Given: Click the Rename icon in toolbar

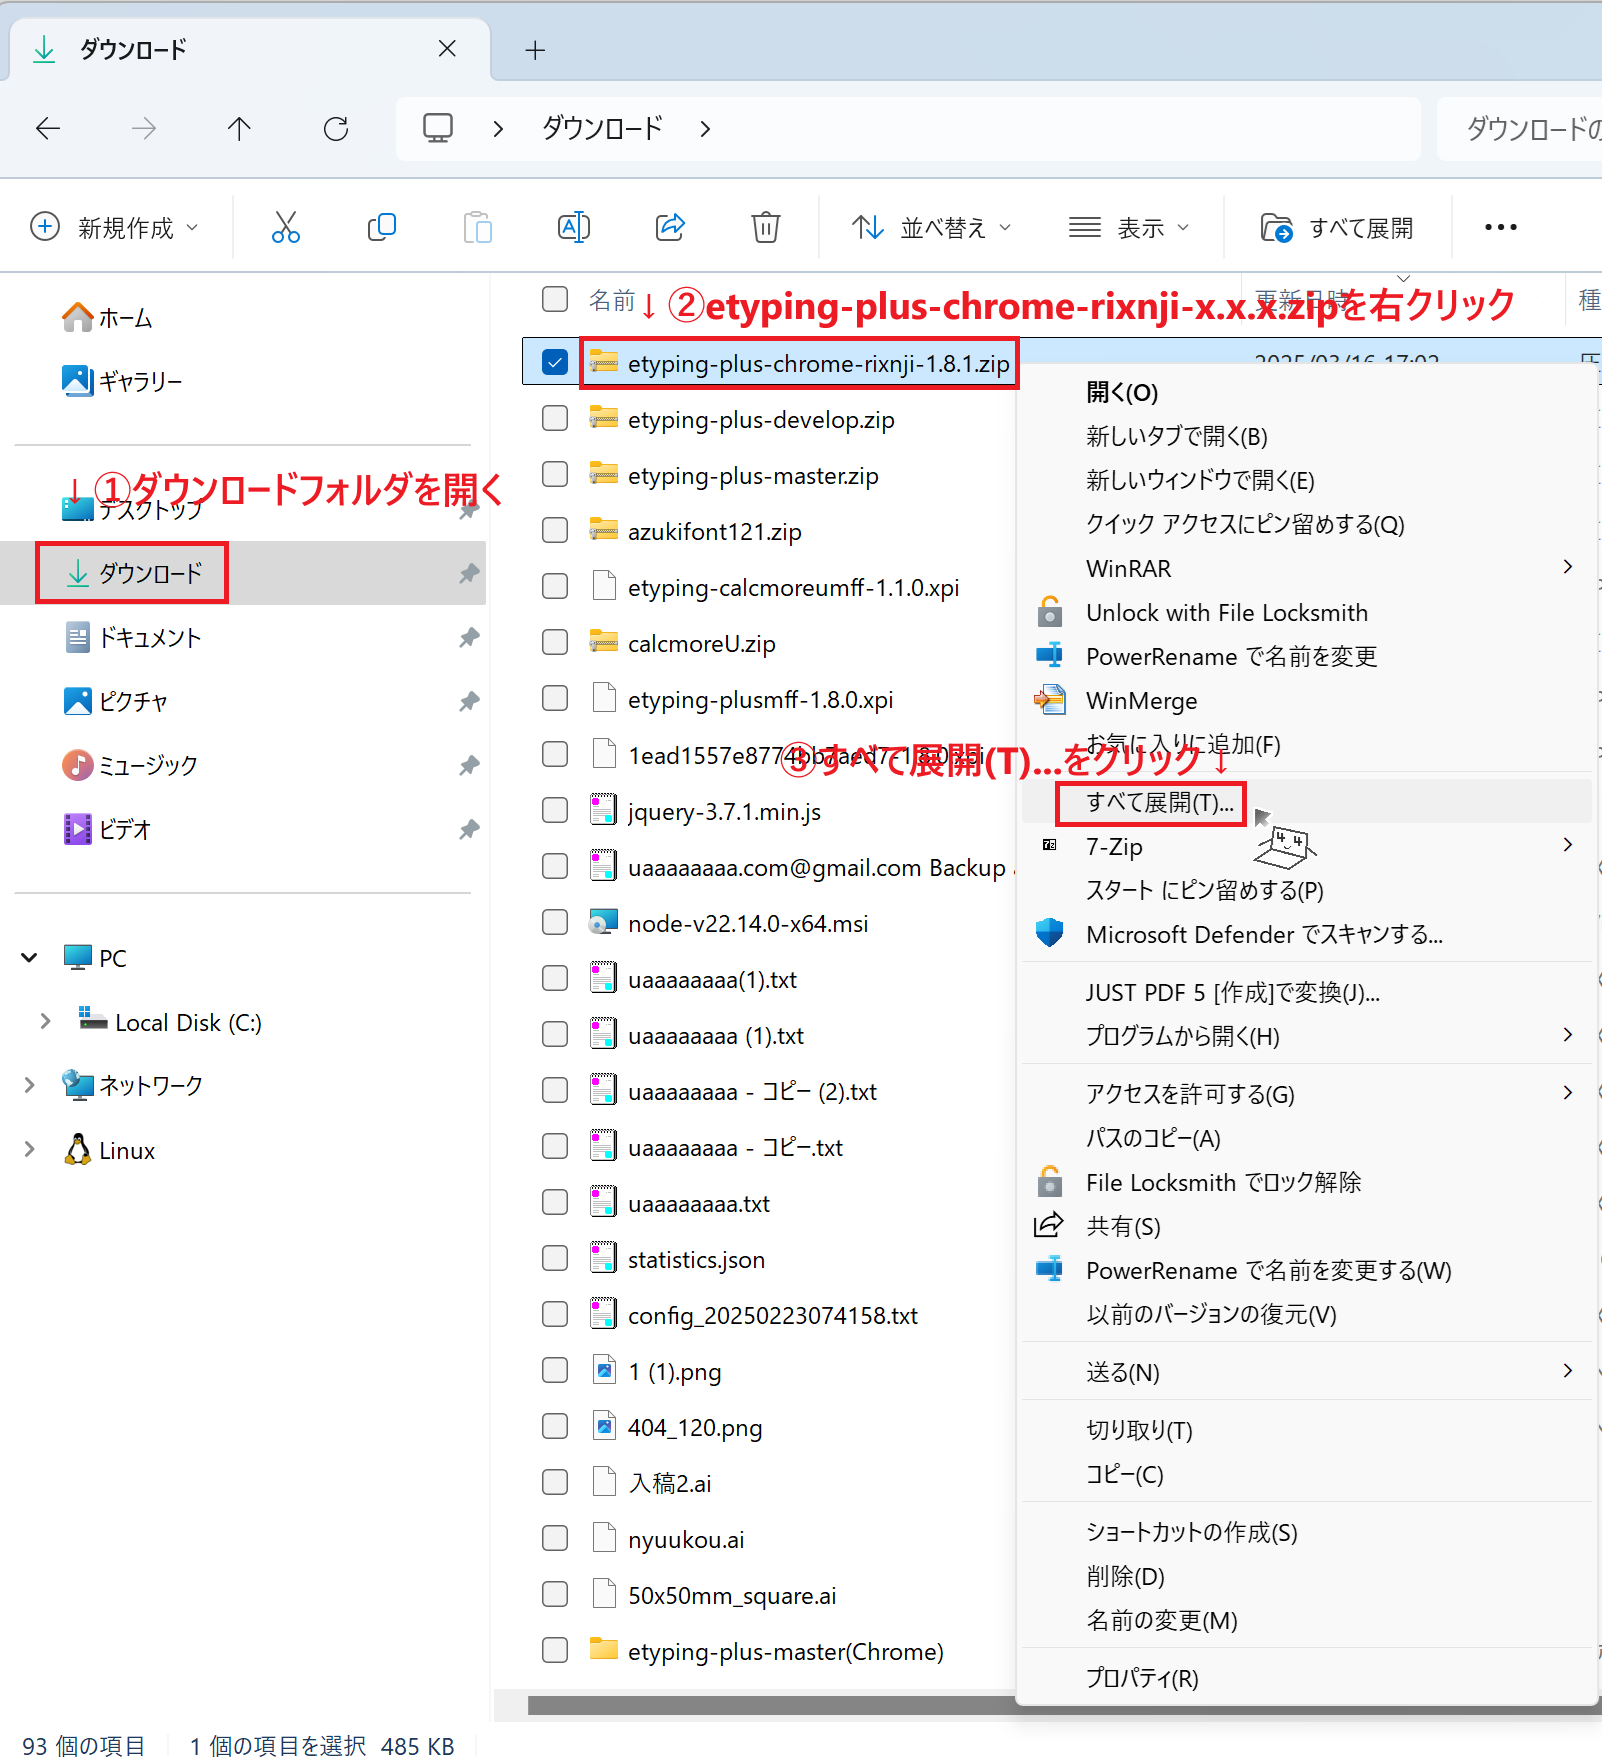Looking at the screenshot, I should pos(574,227).
